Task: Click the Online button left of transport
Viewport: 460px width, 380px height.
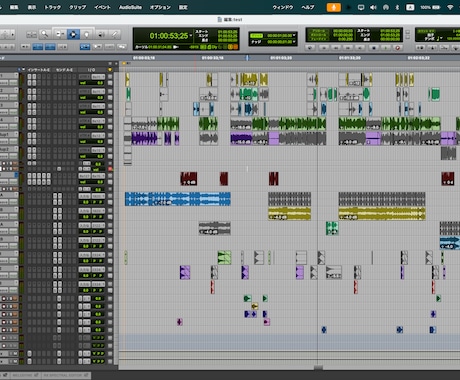Action: click(x=310, y=48)
